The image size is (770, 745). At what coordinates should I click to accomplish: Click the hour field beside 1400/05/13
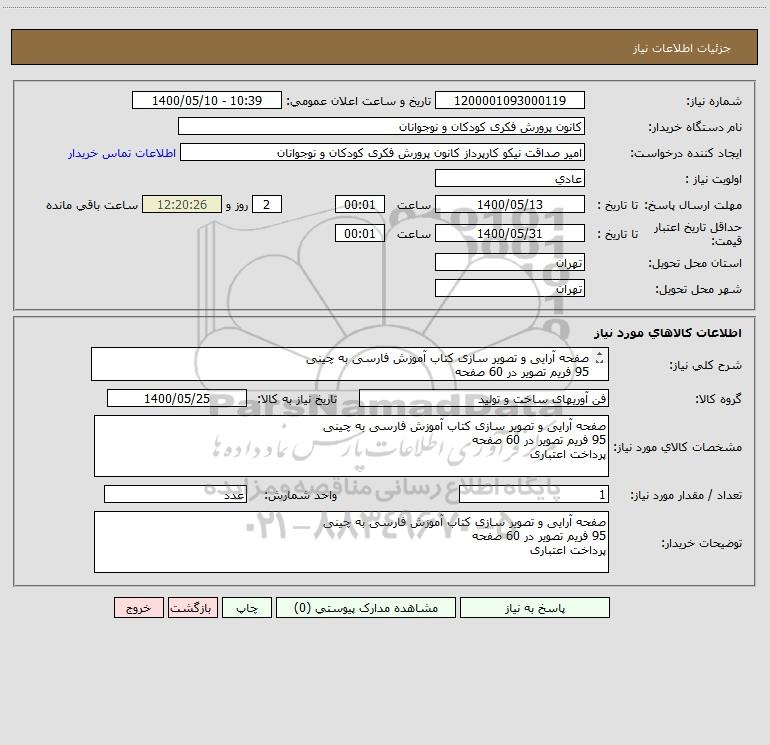point(359,204)
